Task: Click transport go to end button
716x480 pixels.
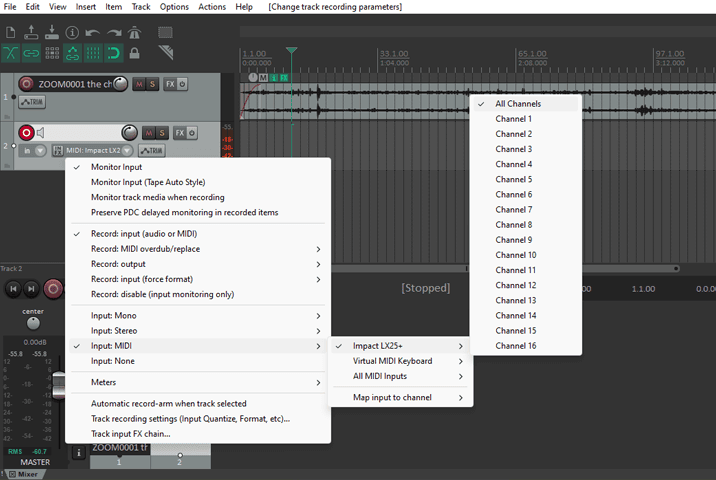Action: click(31, 289)
